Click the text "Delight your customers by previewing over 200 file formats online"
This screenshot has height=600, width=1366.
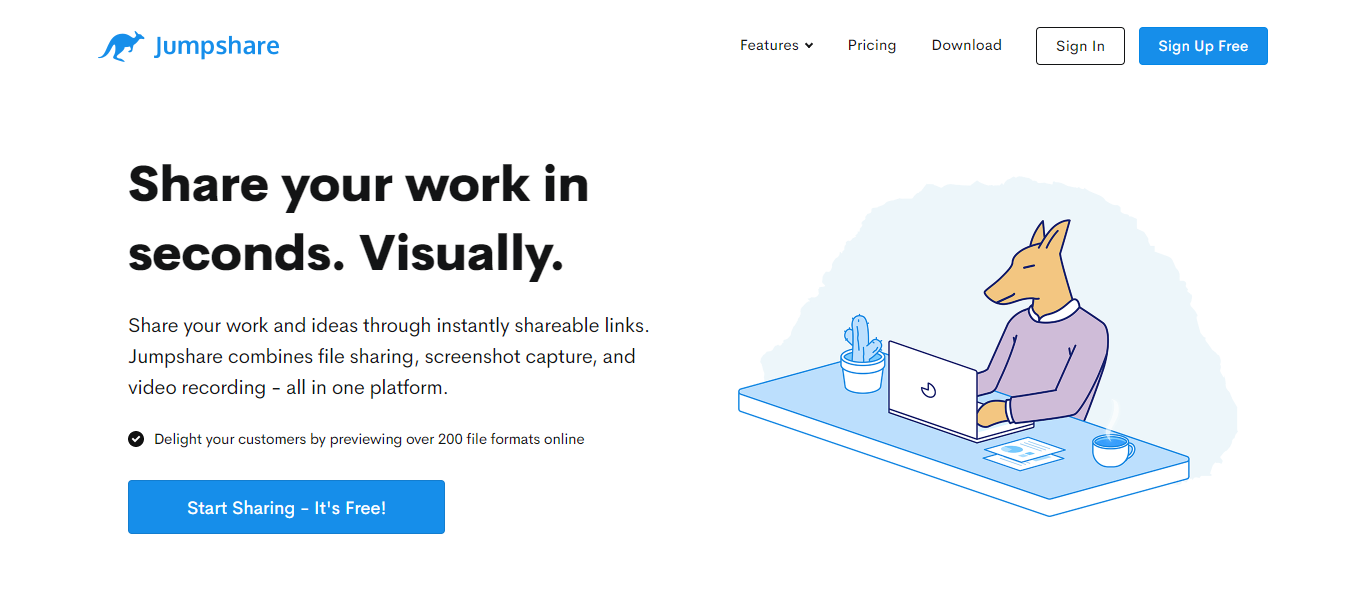(369, 439)
